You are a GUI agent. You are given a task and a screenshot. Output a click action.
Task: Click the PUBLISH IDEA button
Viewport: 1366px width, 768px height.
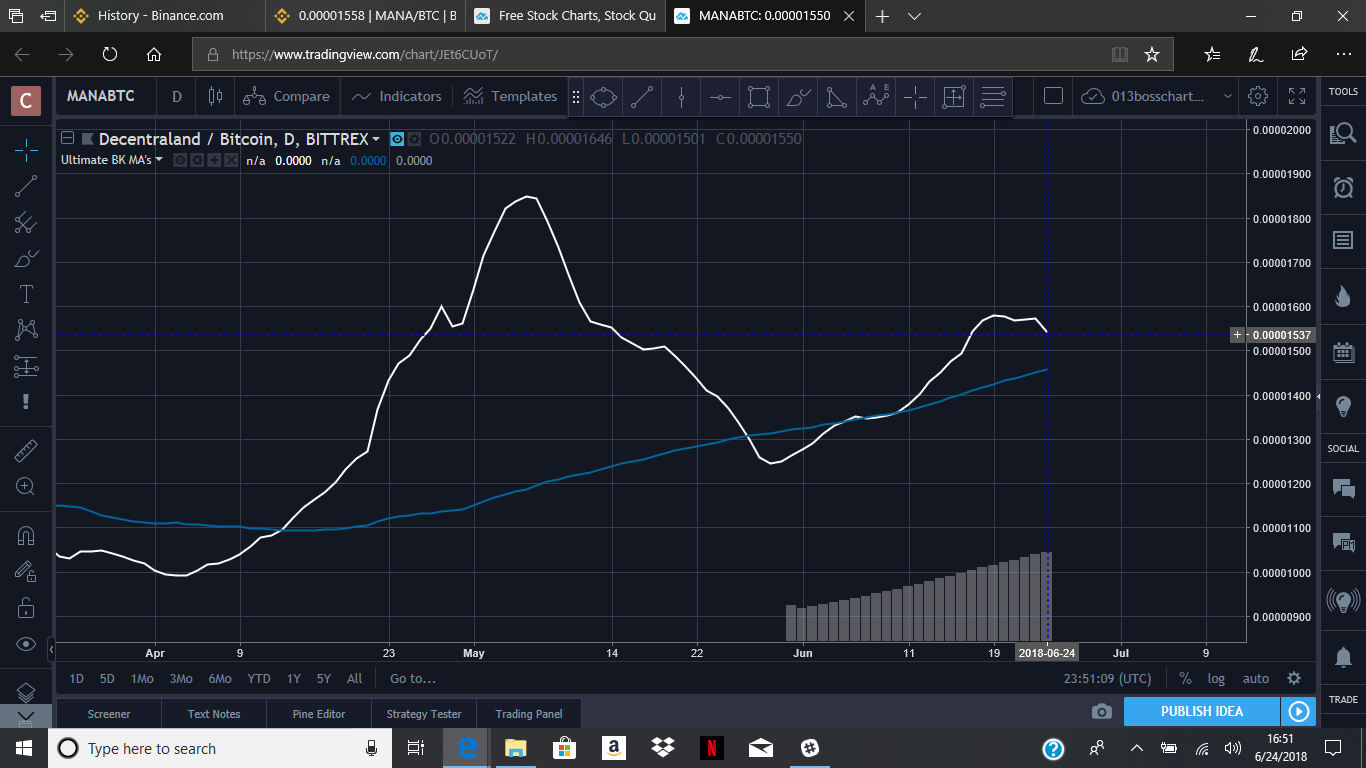click(x=1202, y=712)
